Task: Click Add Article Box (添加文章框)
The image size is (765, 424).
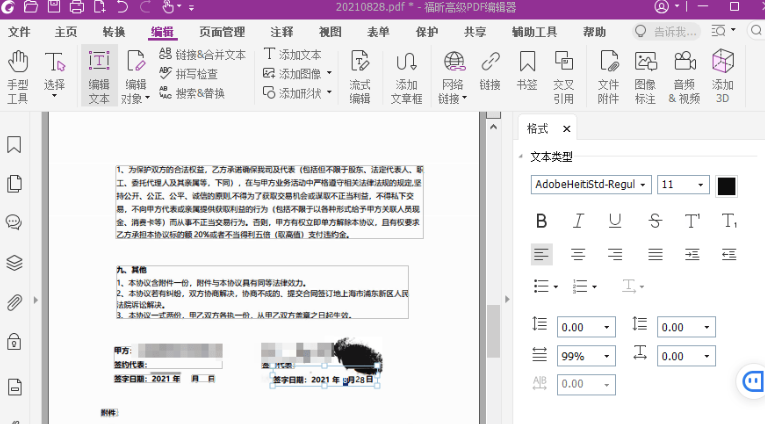Action: point(406,77)
